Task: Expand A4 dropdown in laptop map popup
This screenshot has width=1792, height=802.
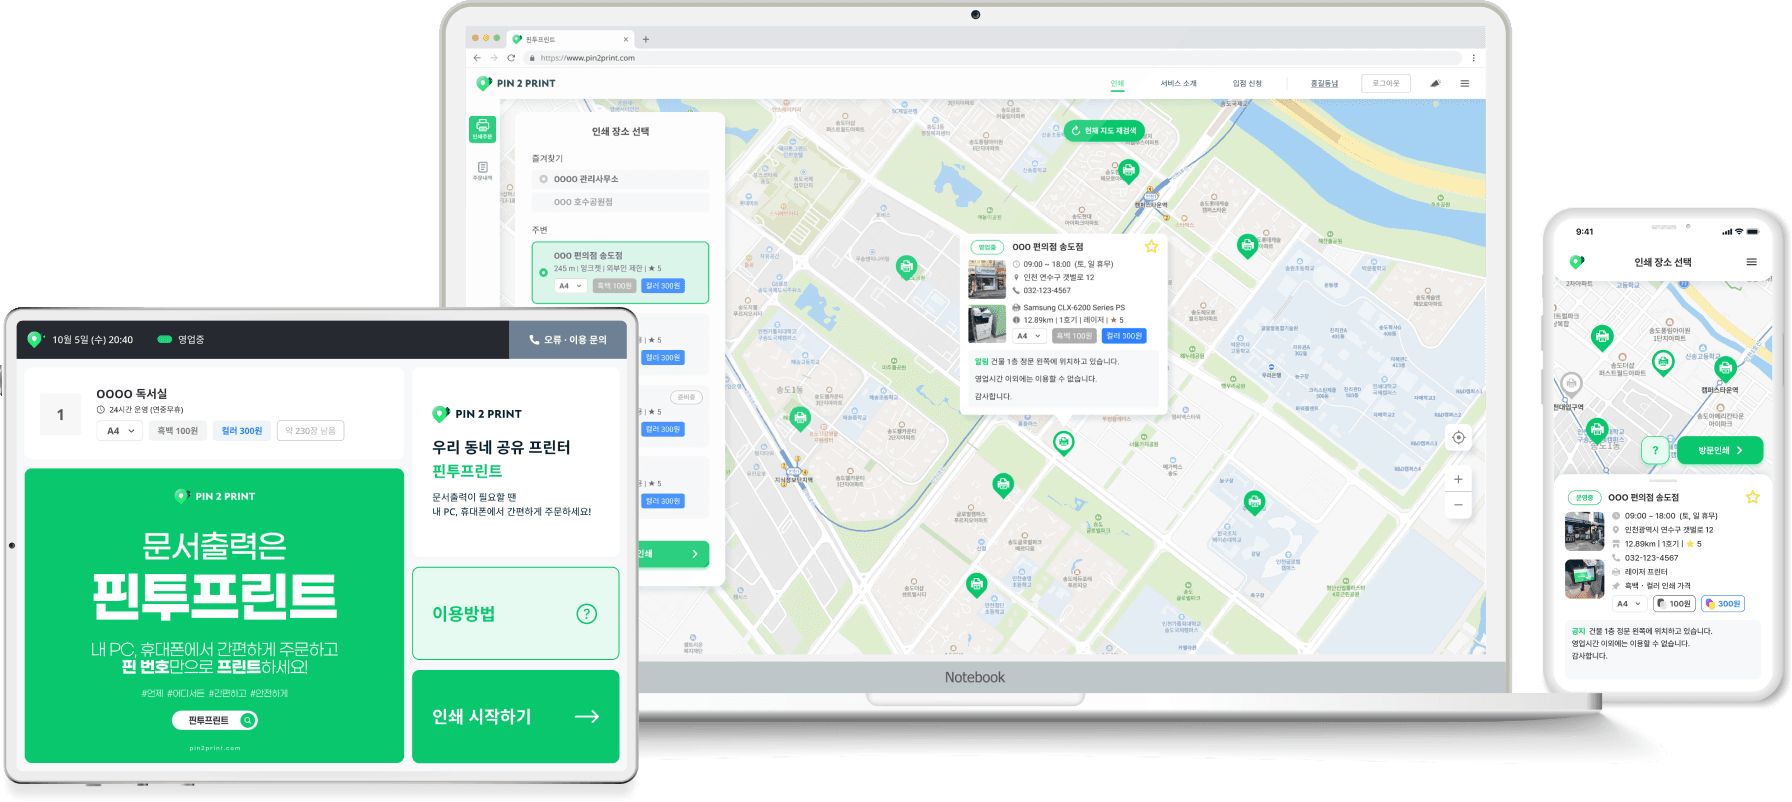Action: point(1029,336)
